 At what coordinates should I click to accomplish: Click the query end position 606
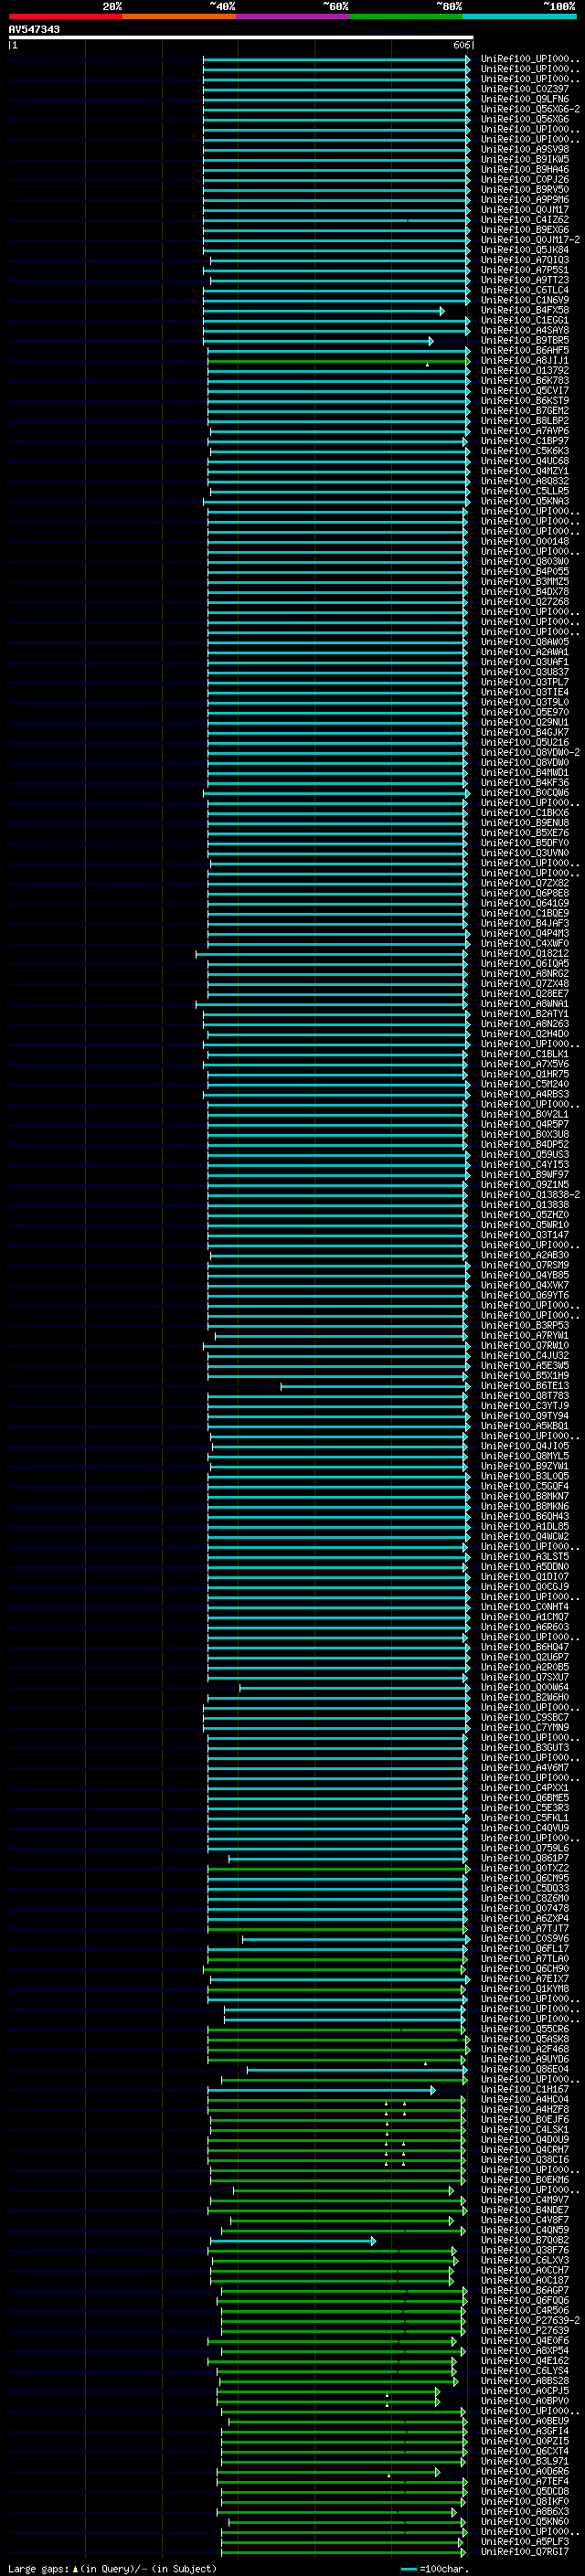coord(461,45)
